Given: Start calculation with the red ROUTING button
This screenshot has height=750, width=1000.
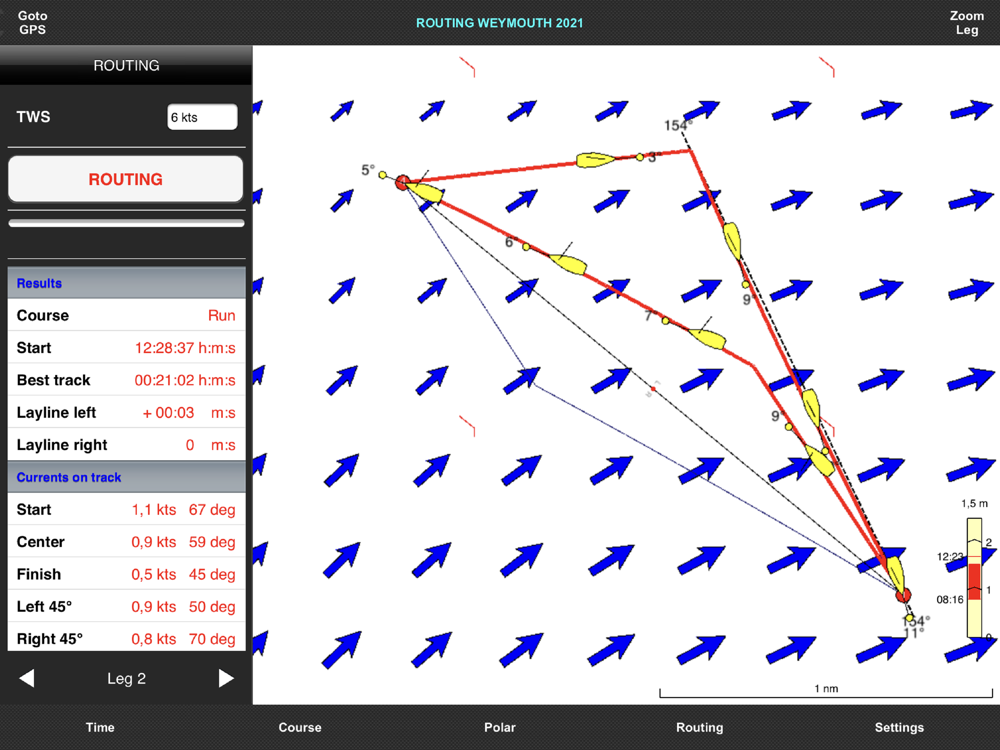Looking at the screenshot, I should 126,179.
